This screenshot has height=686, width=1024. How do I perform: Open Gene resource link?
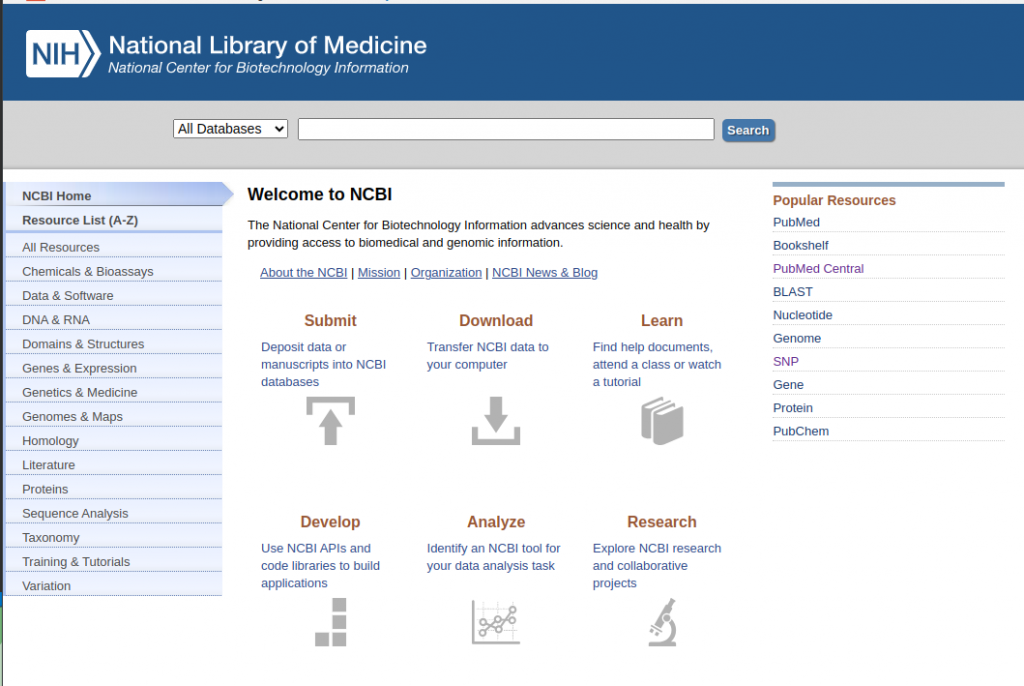(x=788, y=384)
